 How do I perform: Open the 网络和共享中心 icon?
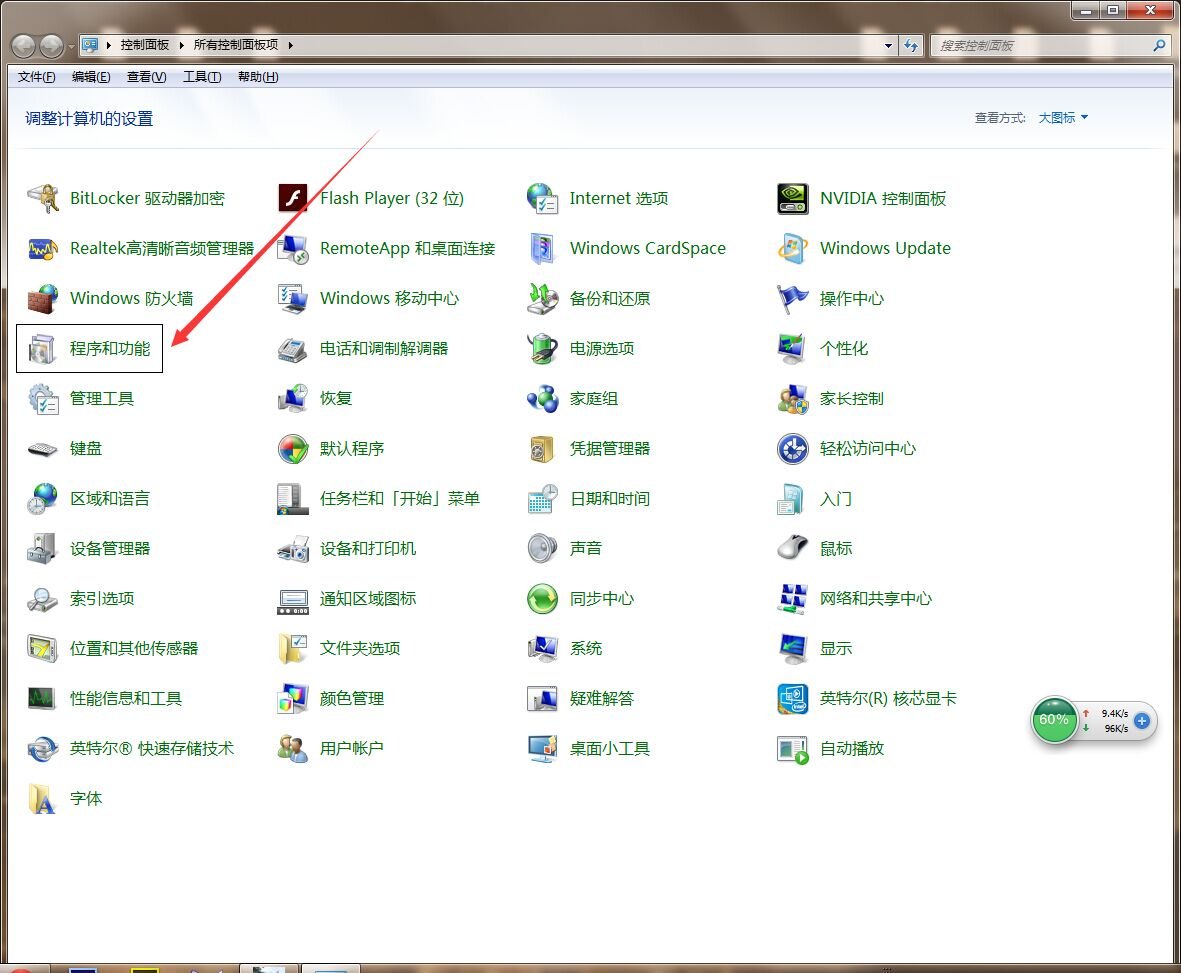pos(792,599)
